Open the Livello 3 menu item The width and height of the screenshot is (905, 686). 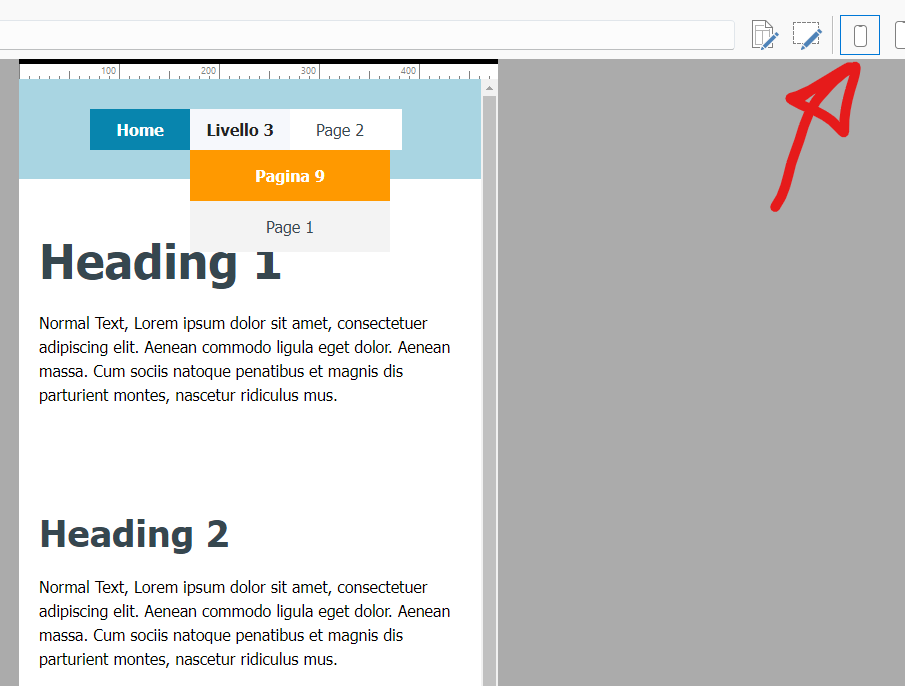tap(240, 130)
